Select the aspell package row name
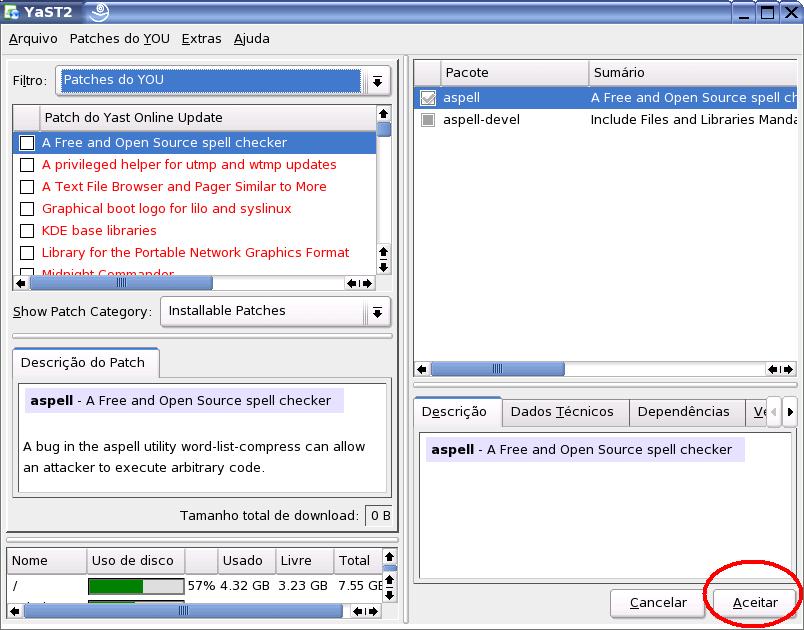This screenshot has height=630, width=804. (461, 98)
